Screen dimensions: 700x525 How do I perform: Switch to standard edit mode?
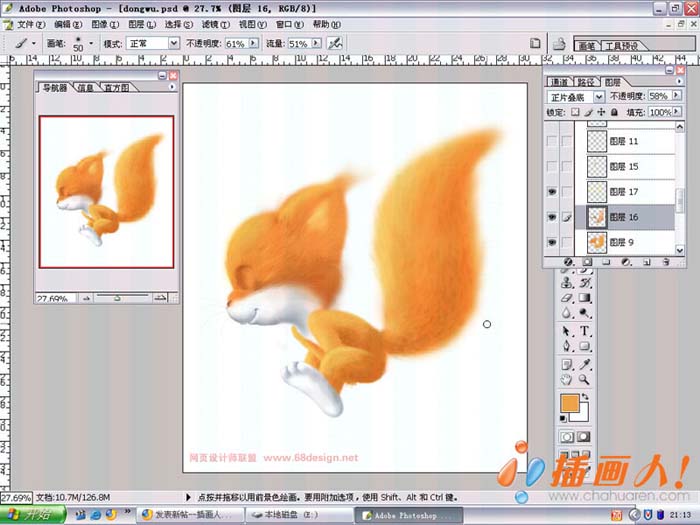point(567,437)
